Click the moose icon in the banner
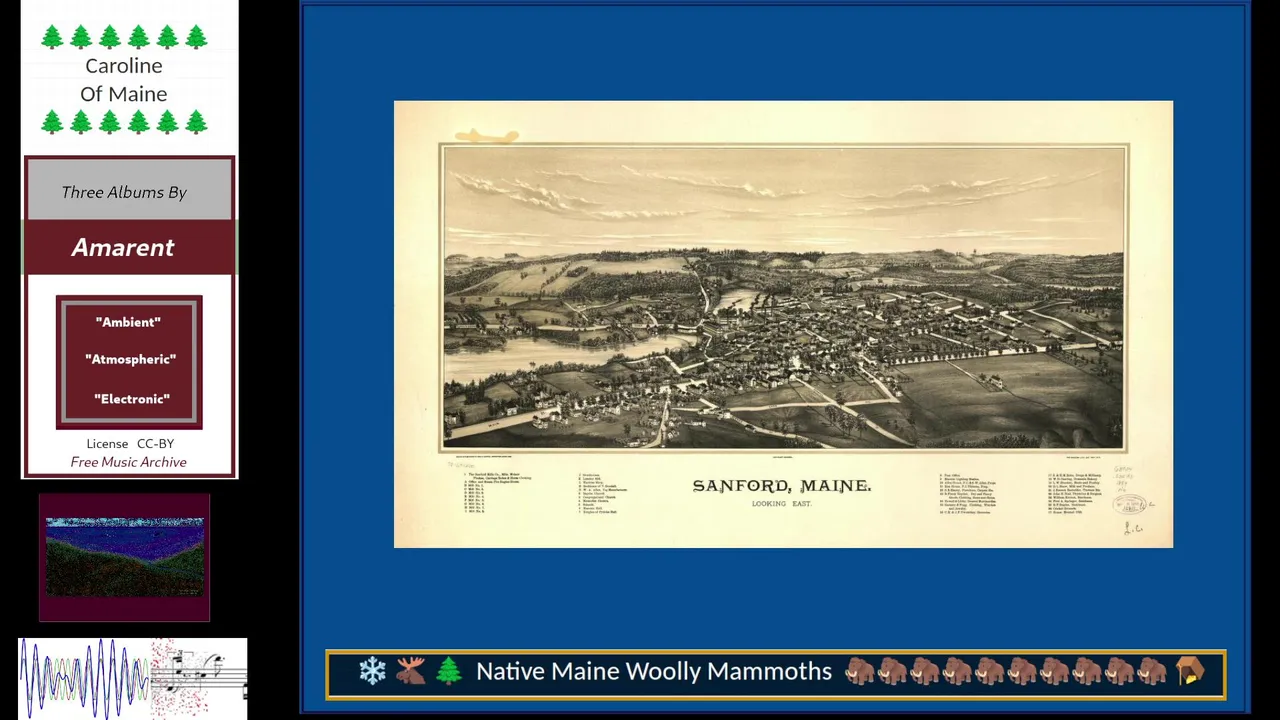Viewport: 1280px width, 720px height. (410, 671)
